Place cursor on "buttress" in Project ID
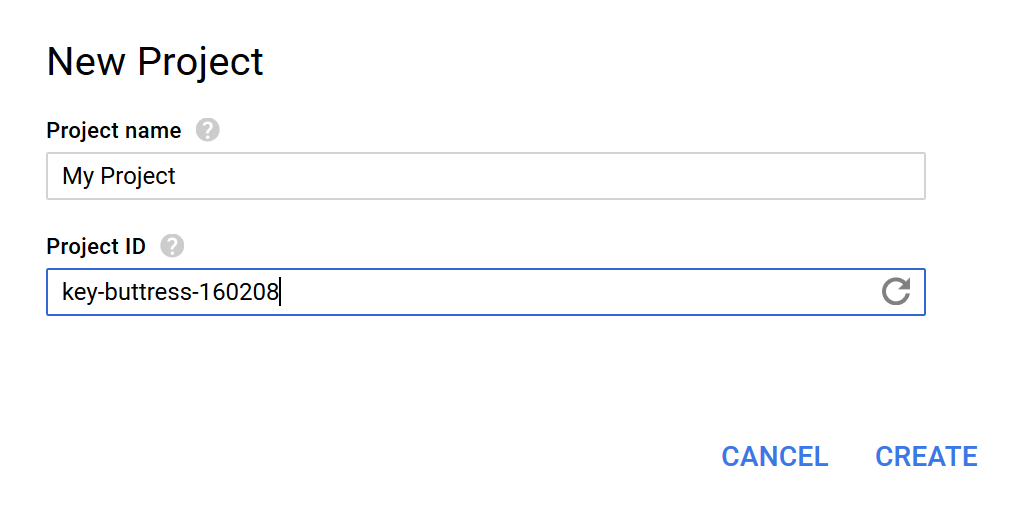The image size is (1018, 513). point(148,292)
